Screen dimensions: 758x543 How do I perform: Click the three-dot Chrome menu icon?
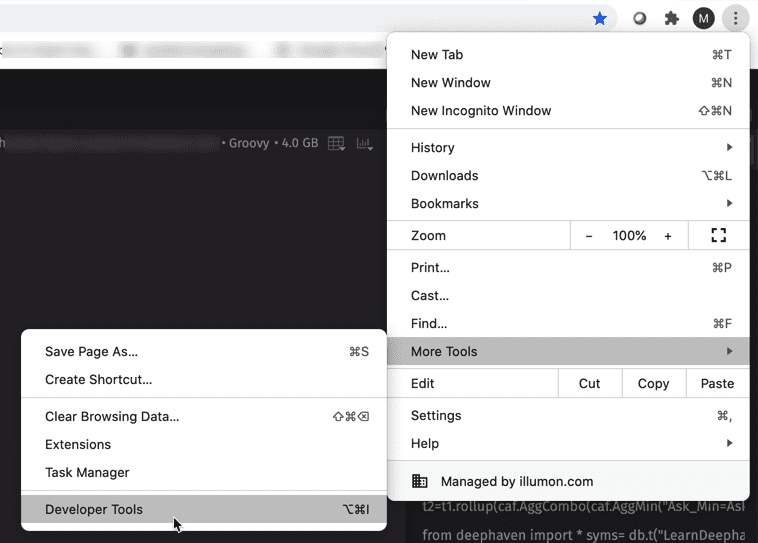pyautogui.click(x=736, y=18)
